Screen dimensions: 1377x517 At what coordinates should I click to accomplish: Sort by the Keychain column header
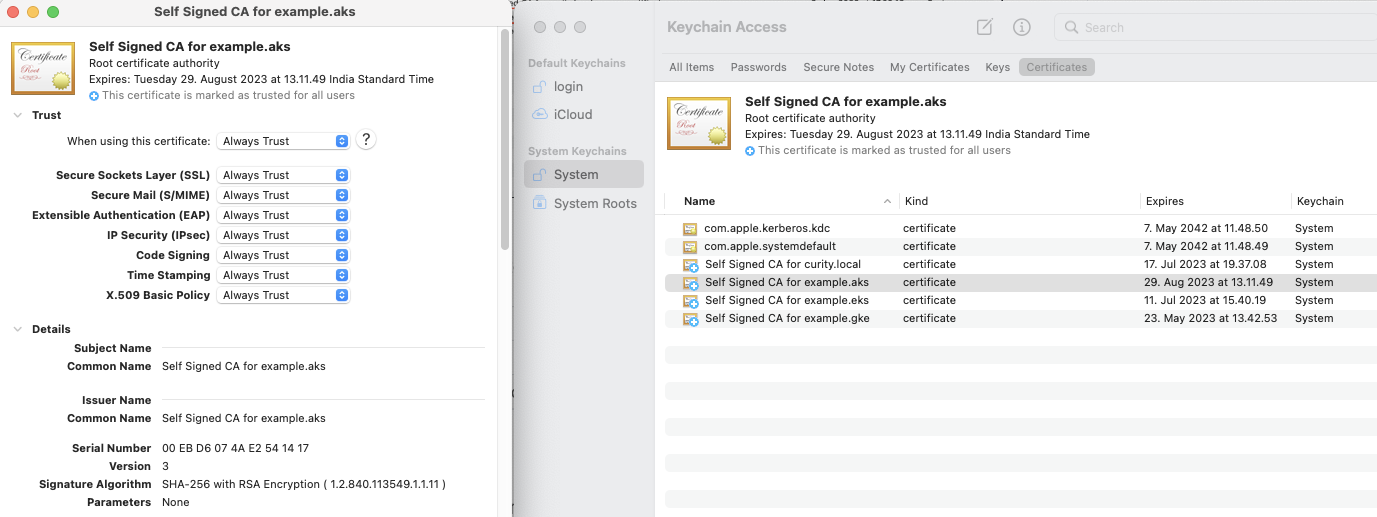(x=1320, y=201)
